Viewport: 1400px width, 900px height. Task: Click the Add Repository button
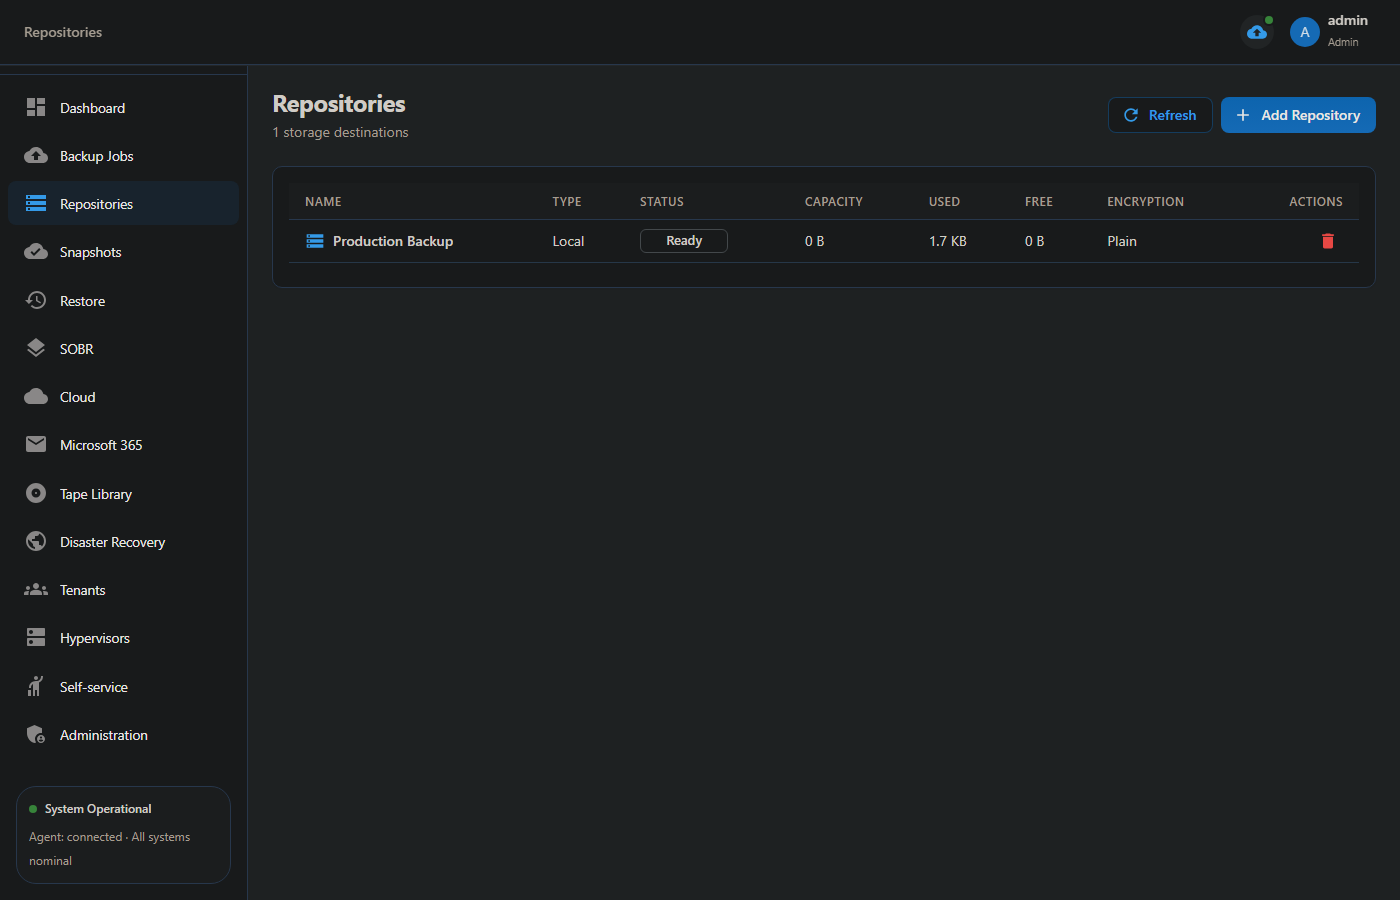[x=1298, y=115]
